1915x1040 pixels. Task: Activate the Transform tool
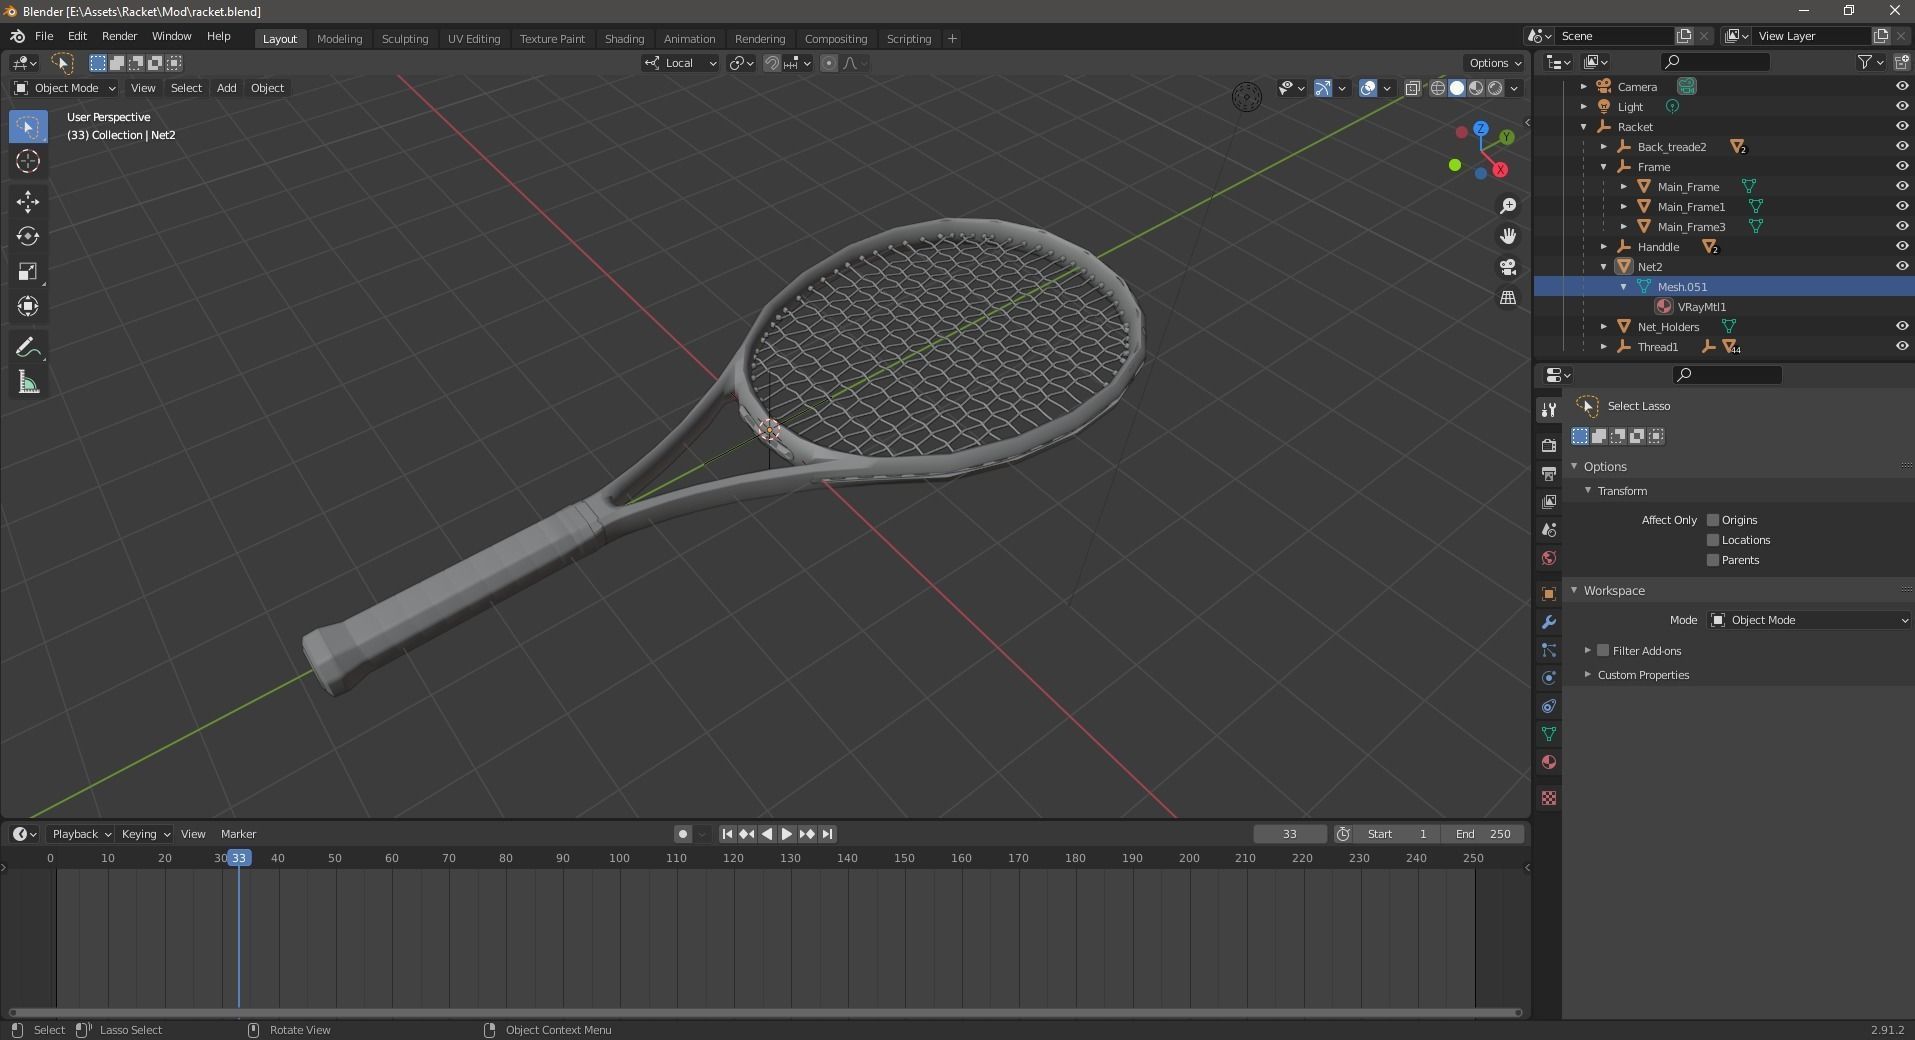28,306
